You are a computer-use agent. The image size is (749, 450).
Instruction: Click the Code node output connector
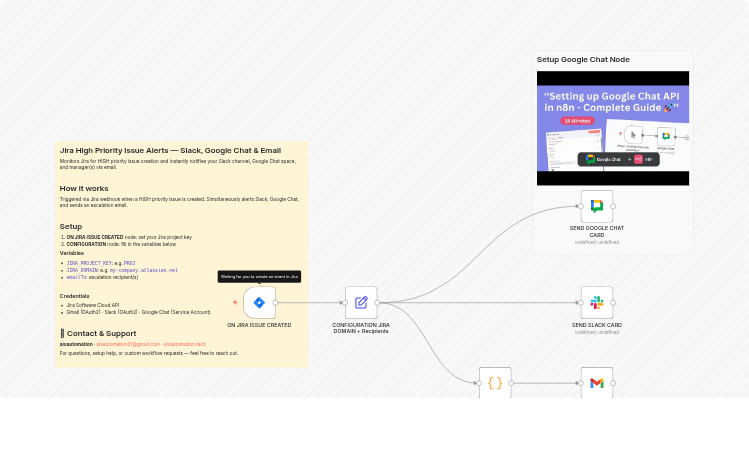pos(511,383)
